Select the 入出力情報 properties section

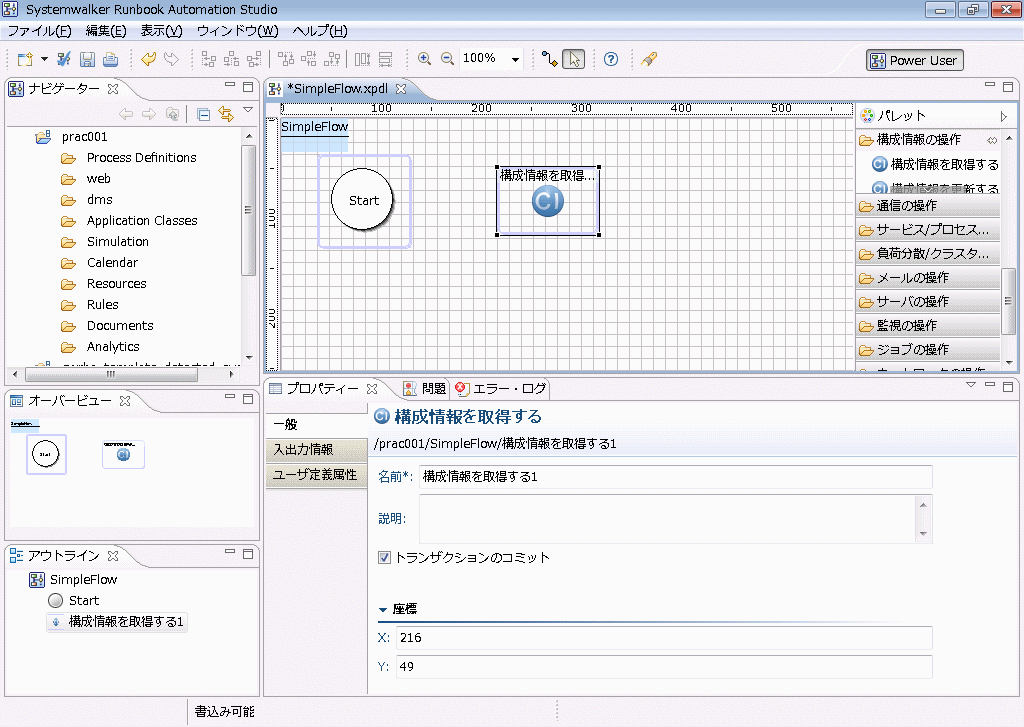tap(317, 449)
